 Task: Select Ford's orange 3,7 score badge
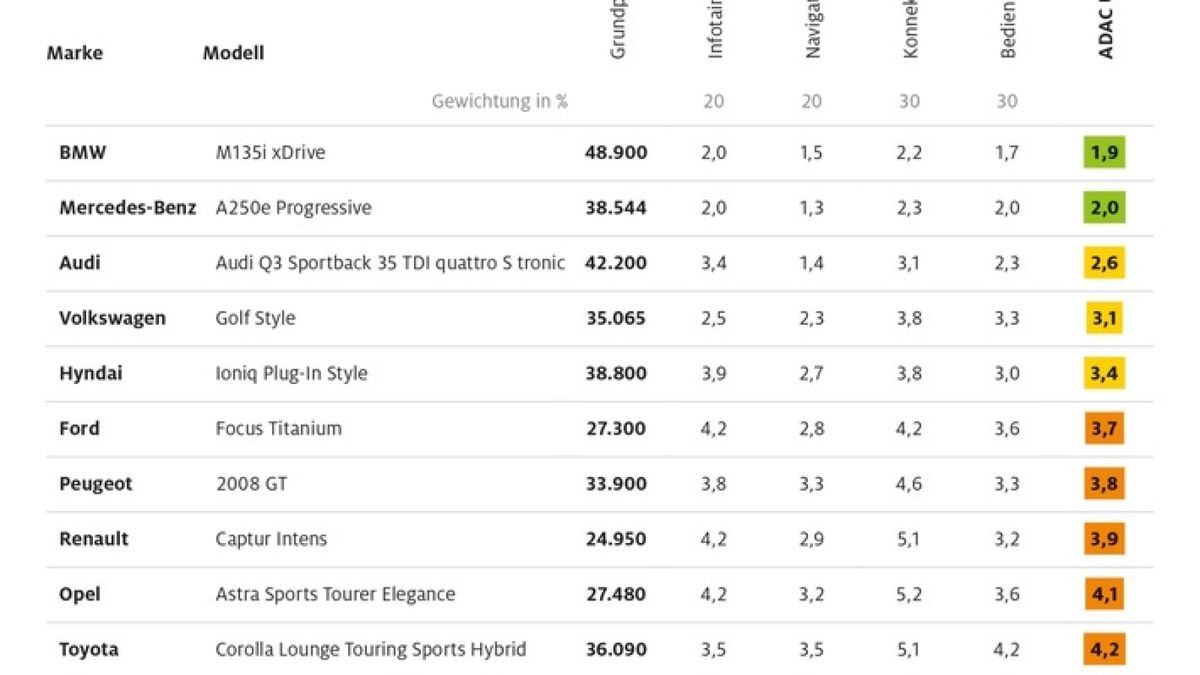[1104, 429]
